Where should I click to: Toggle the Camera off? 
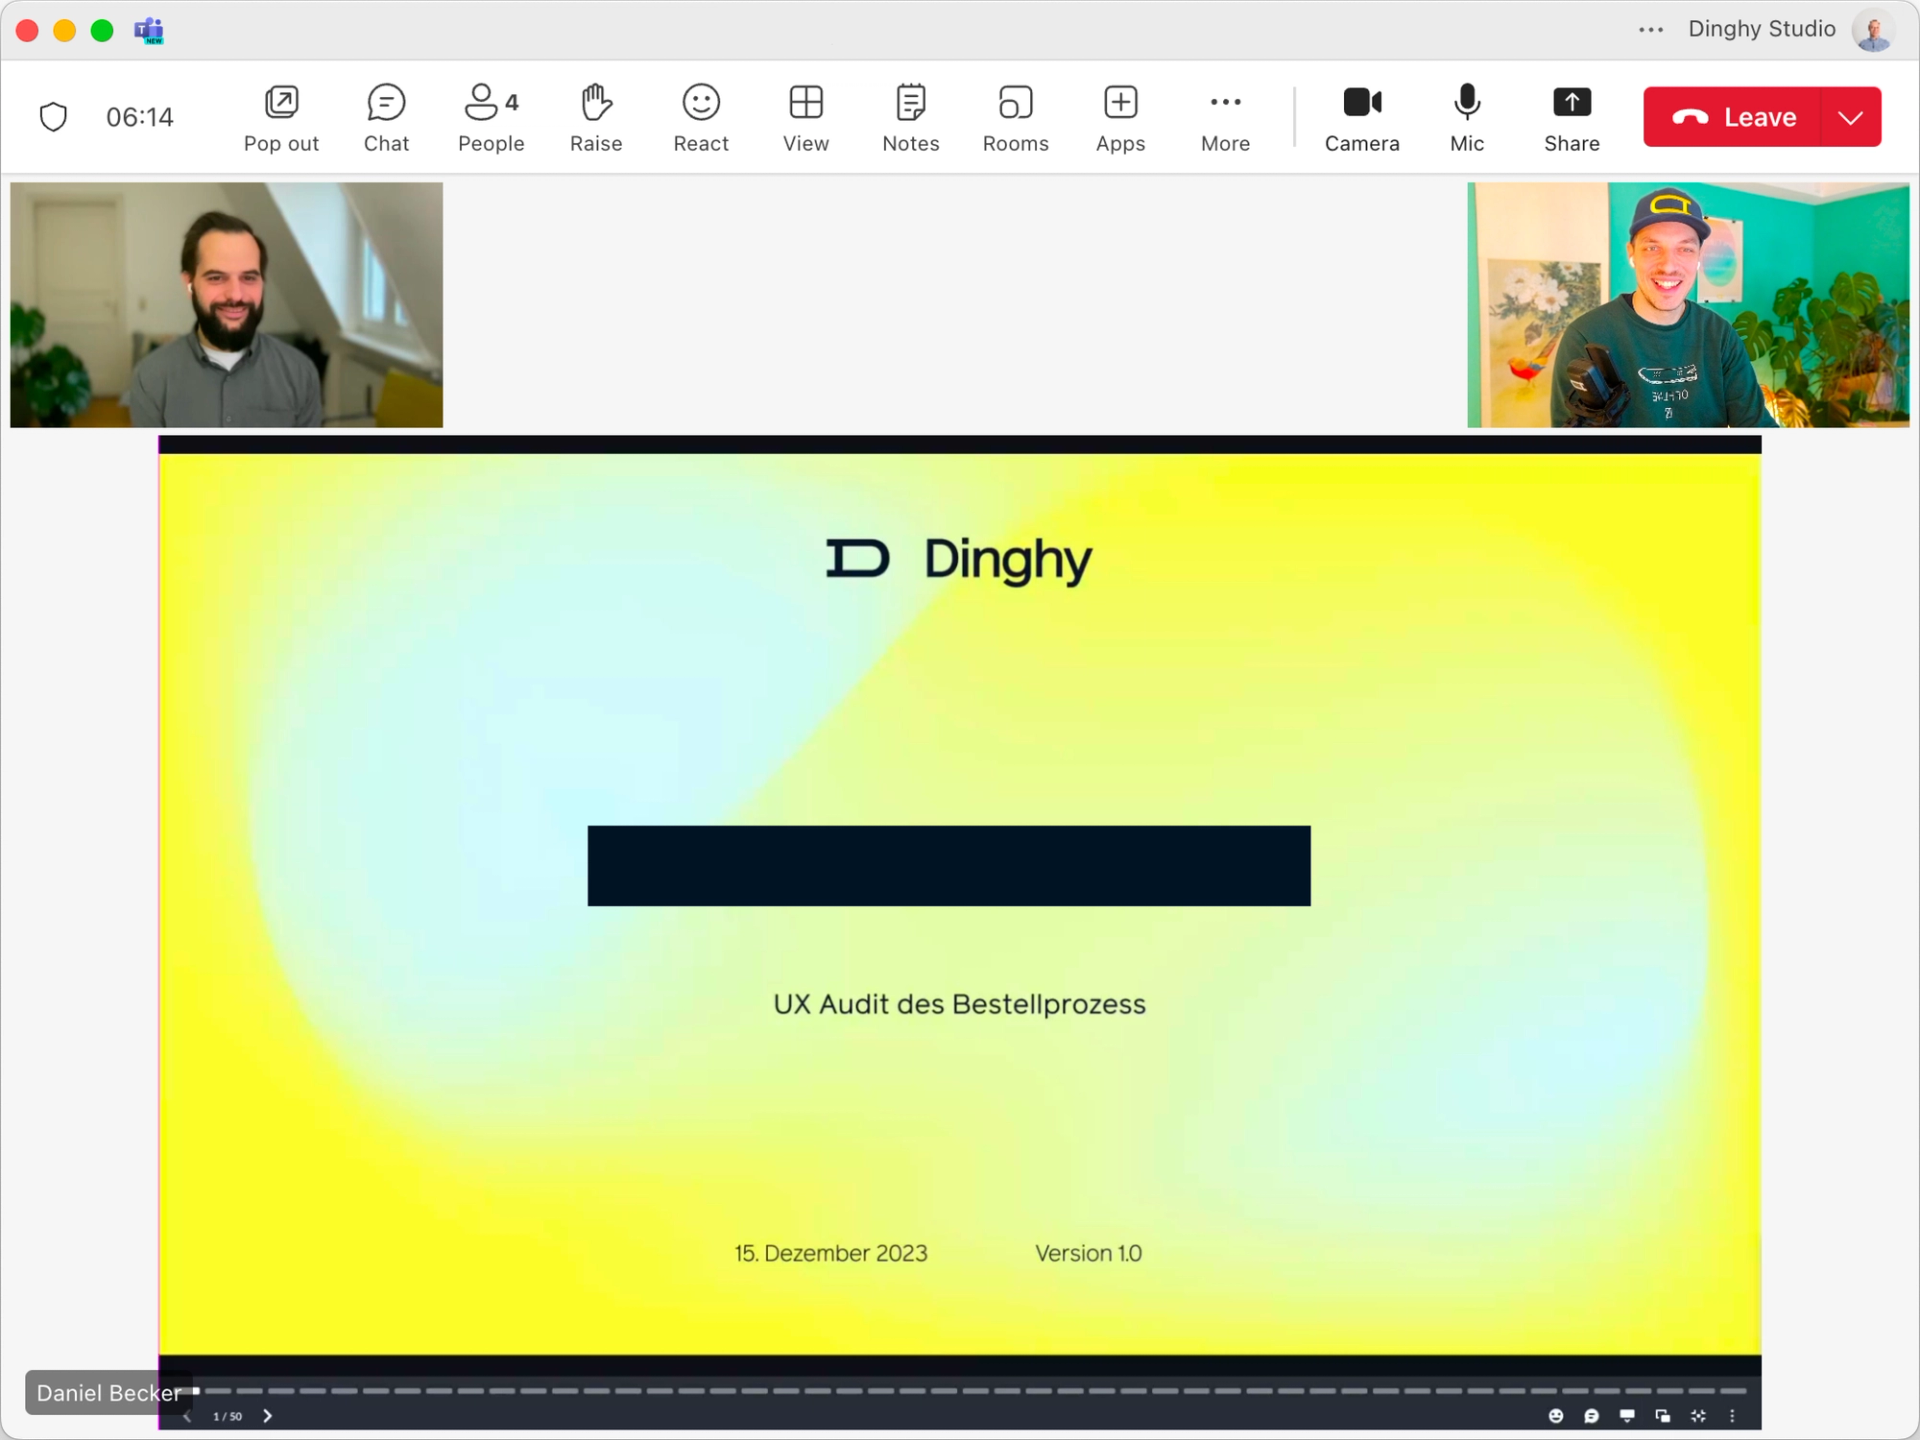tap(1361, 118)
